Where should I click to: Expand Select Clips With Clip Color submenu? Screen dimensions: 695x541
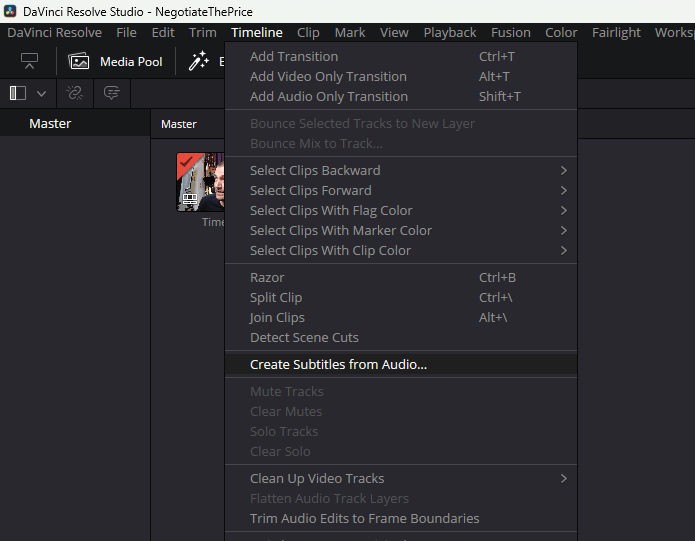(x=401, y=250)
